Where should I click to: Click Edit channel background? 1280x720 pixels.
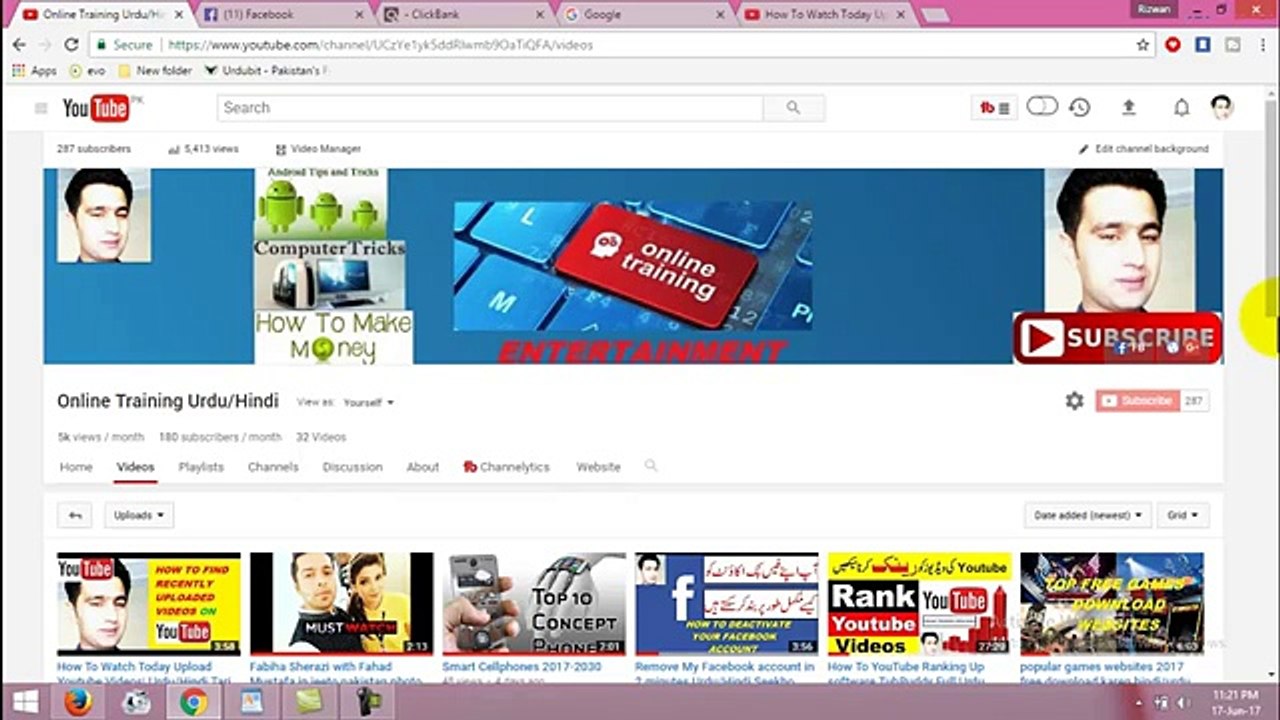point(1144,149)
